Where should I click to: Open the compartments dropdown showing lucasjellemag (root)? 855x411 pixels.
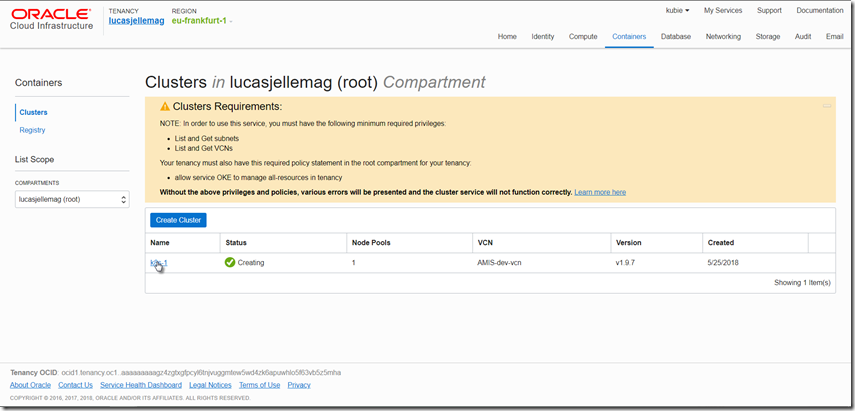pyautogui.click(x=72, y=199)
